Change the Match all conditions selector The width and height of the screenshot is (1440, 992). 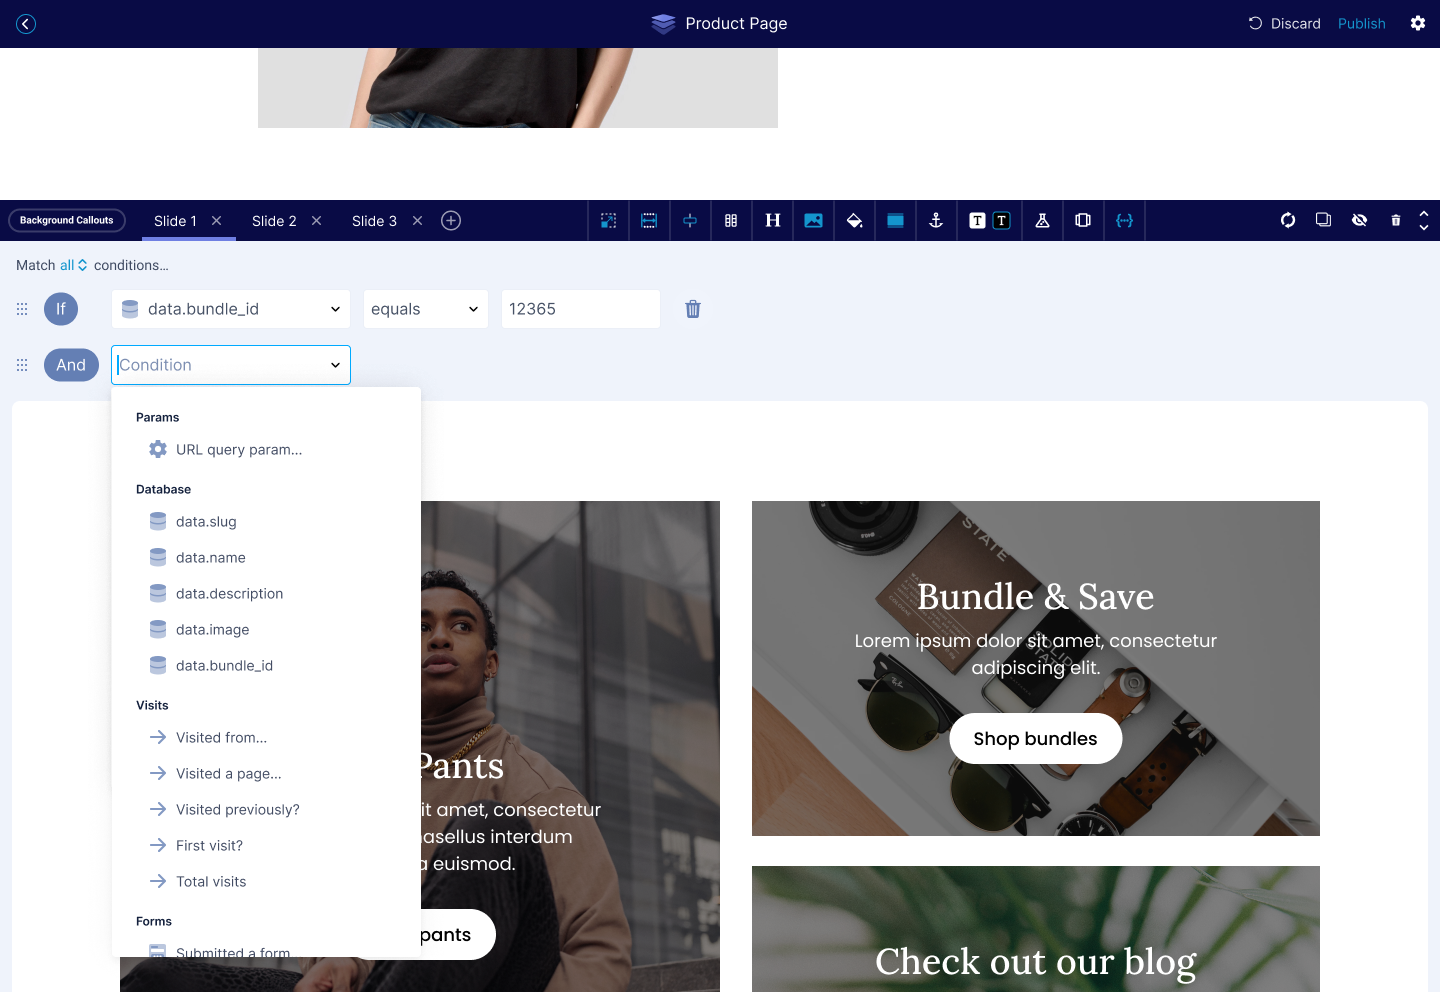(74, 265)
